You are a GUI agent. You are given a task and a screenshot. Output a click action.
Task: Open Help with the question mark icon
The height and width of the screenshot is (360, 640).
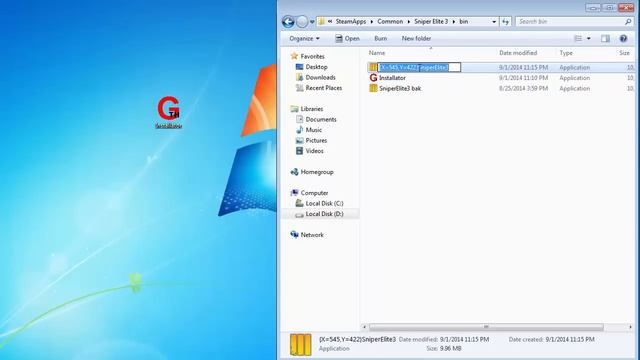pos(623,38)
